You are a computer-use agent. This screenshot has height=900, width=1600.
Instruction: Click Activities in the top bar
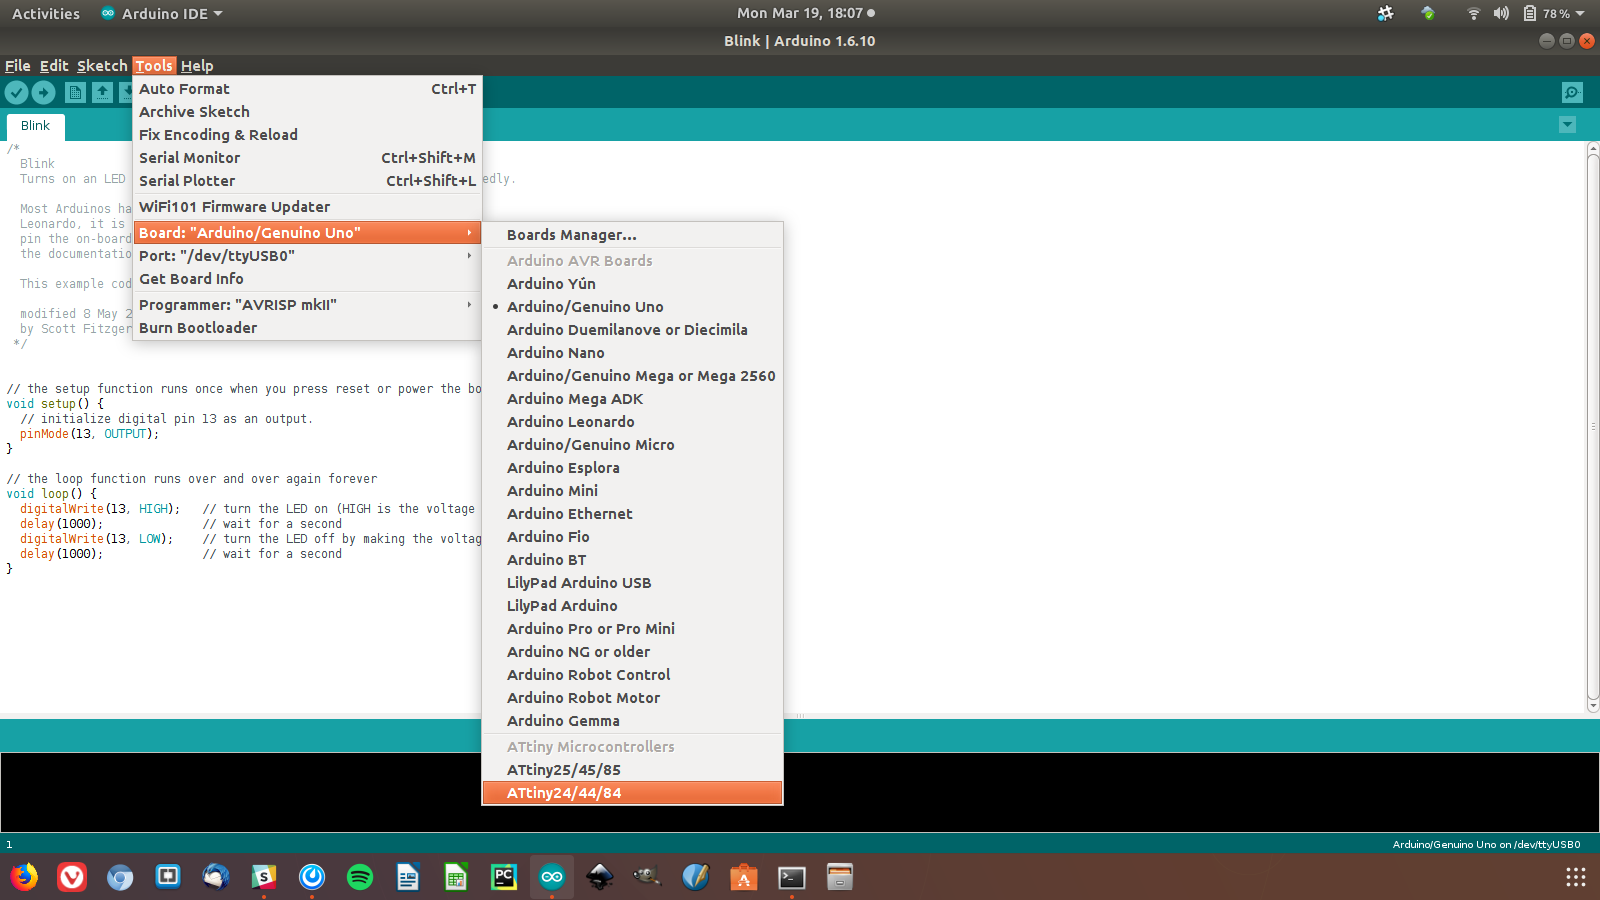point(46,13)
